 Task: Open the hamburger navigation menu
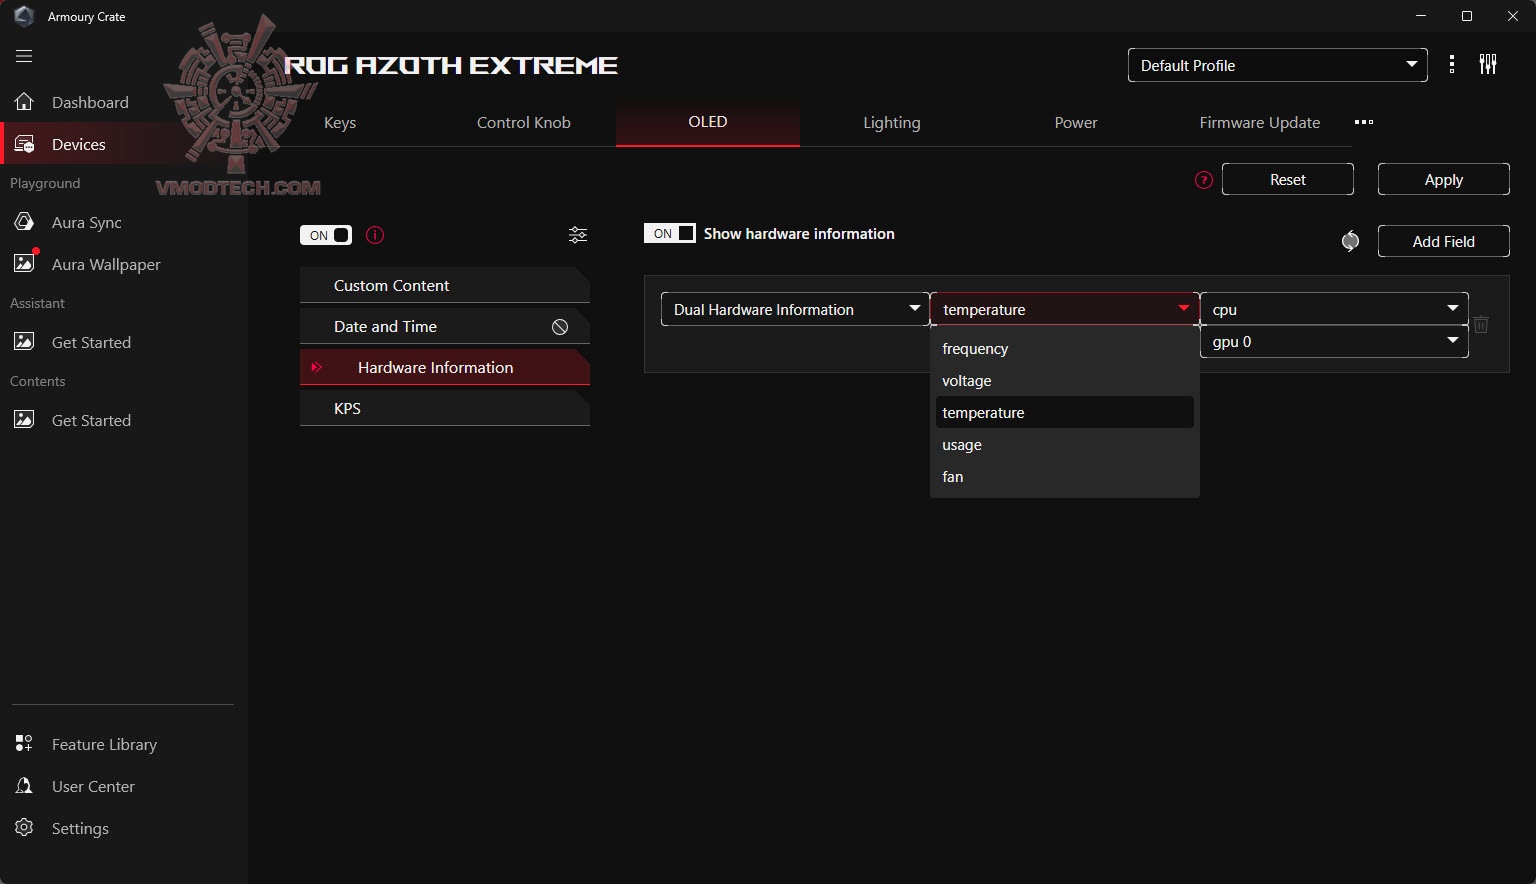click(x=24, y=56)
